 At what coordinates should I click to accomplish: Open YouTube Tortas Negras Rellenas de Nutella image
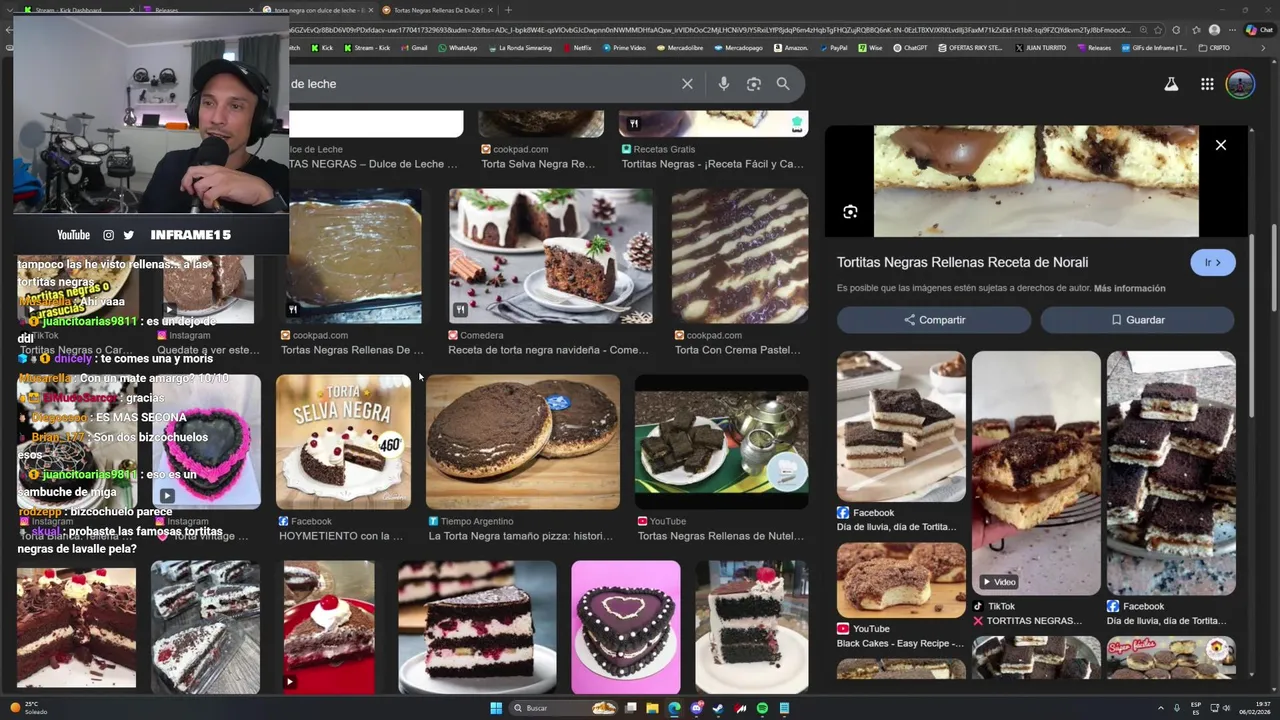pyautogui.click(x=721, y=442)
